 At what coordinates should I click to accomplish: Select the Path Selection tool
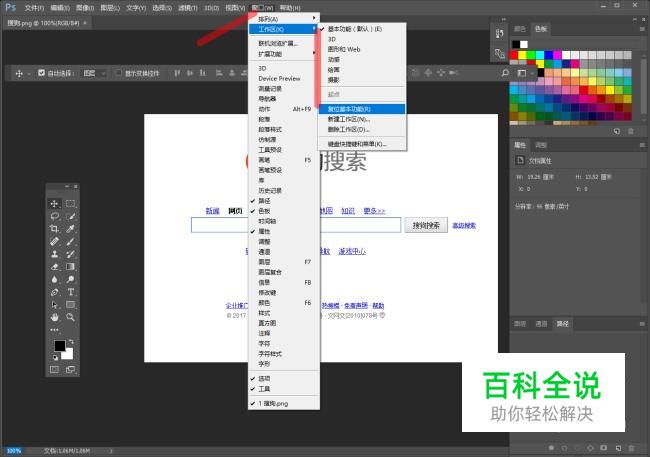(x=54, y=305)
